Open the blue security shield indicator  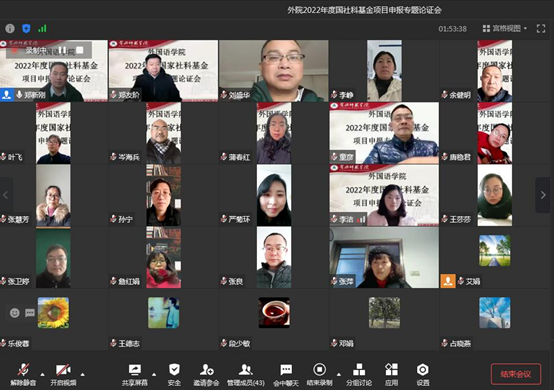(26, 28)
